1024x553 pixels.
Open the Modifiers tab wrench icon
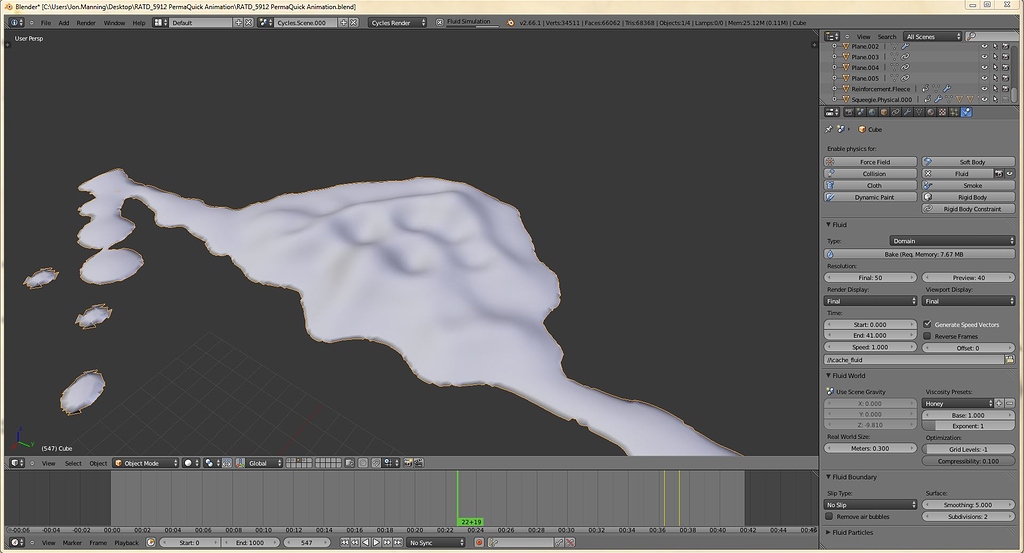pyautogui.click(x=908, y=112)
